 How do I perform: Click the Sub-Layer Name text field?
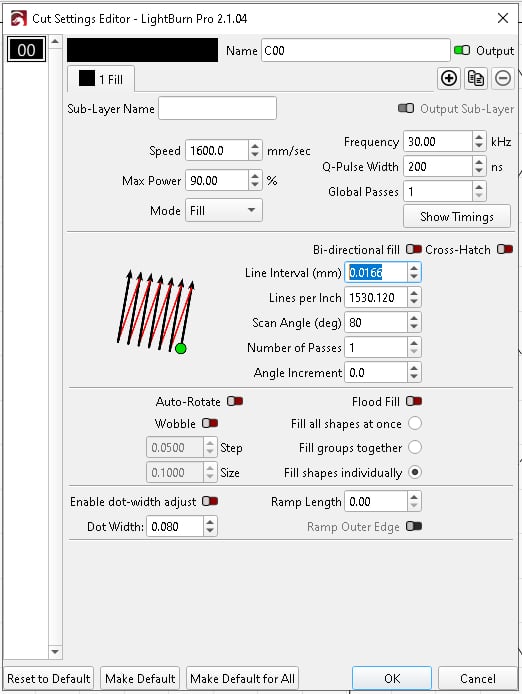click(217, 108)
